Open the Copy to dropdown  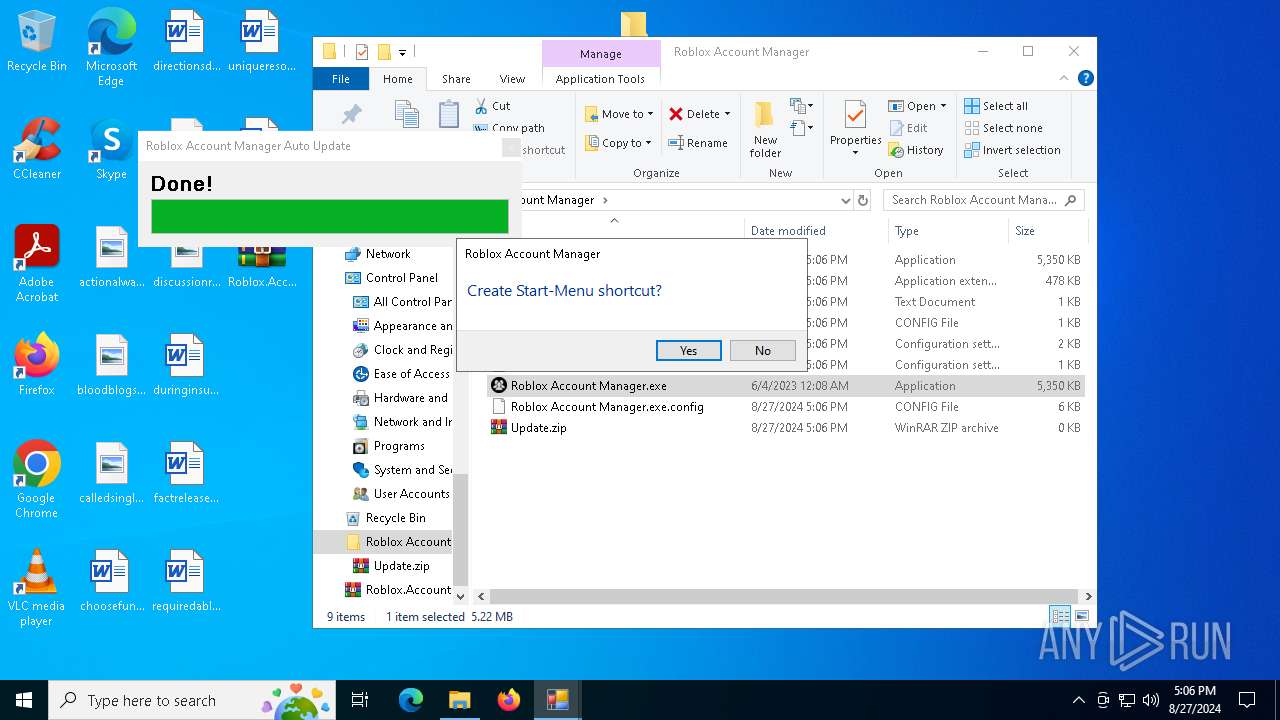(618, 143)
